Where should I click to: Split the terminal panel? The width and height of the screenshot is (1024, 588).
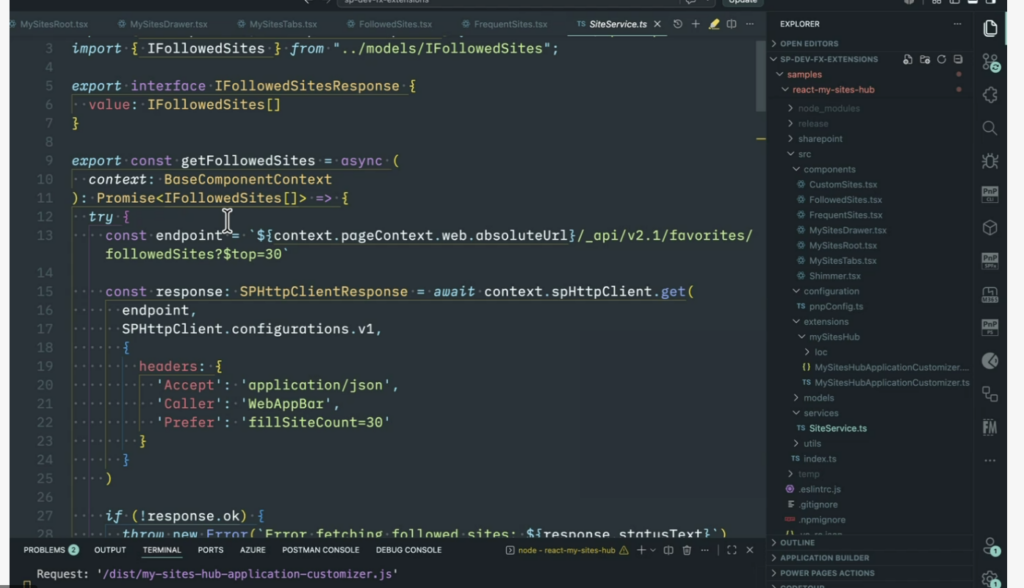[x=668, y=550]
